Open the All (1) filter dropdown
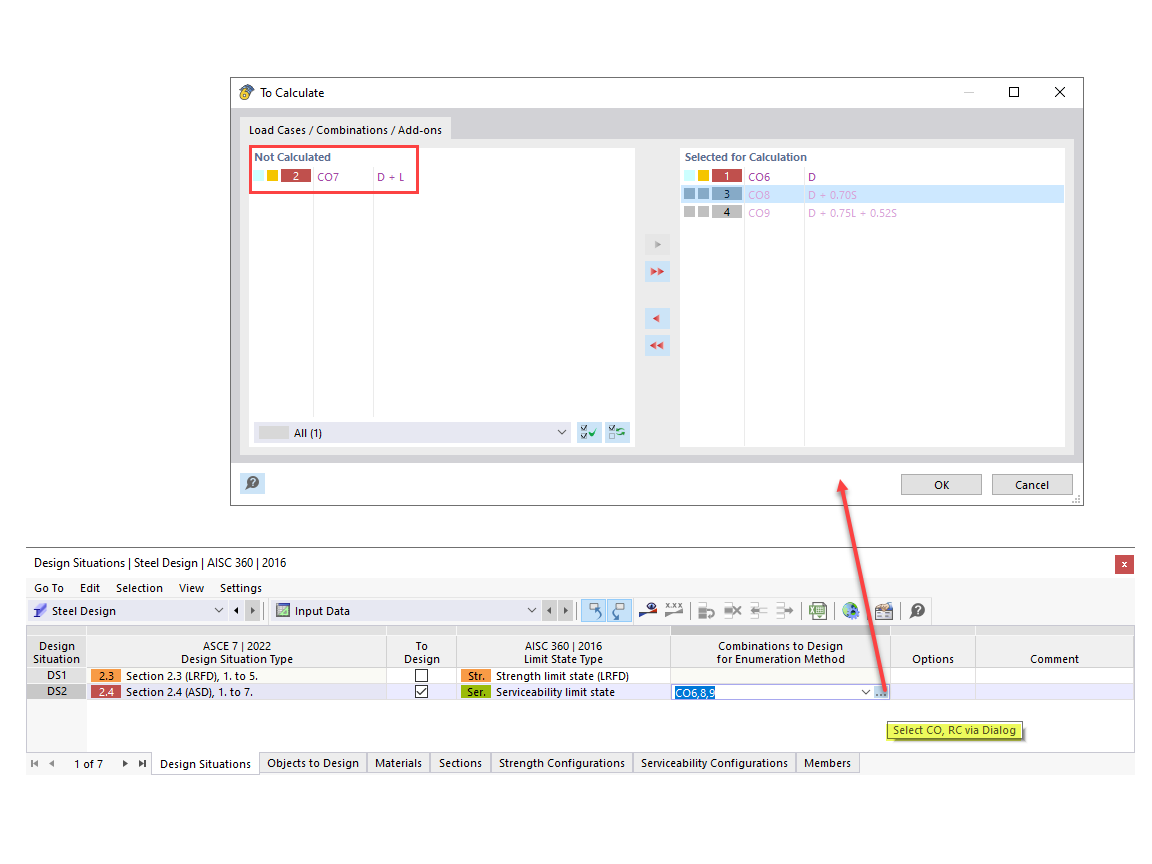 click(561, 432)
